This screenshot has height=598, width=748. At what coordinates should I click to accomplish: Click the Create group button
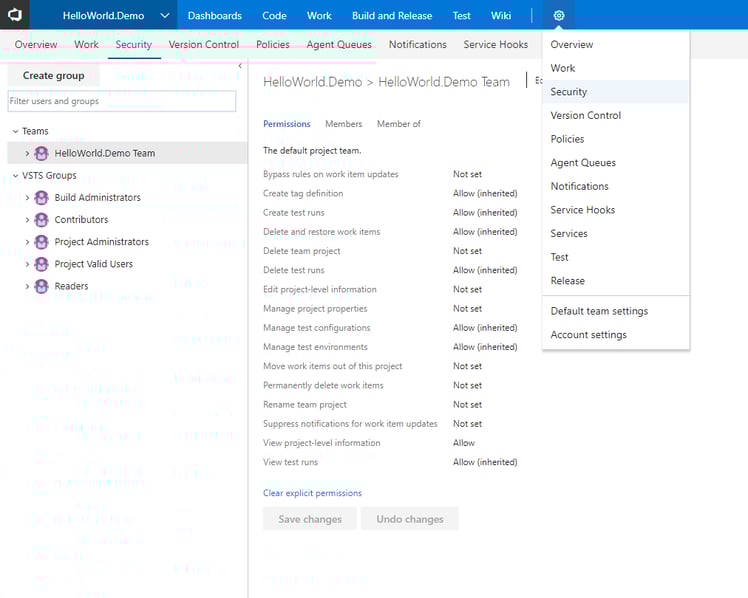53,75
